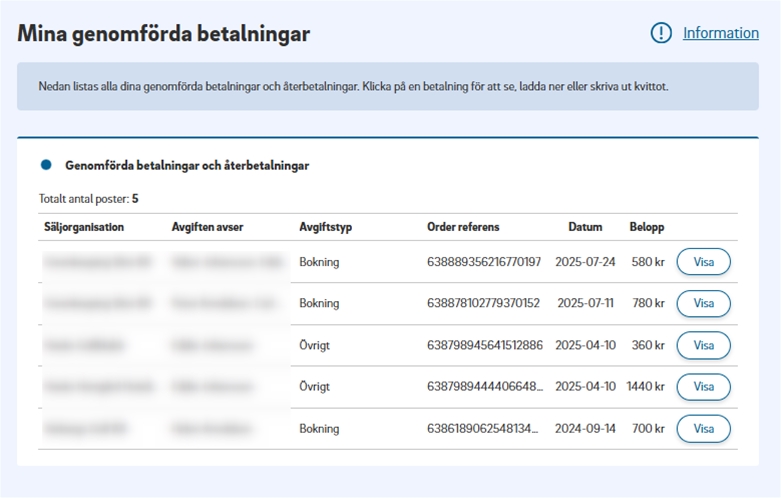781x498 pixels.
Task: Click the Avgiftstyp column header
Action: coord(325,227)
